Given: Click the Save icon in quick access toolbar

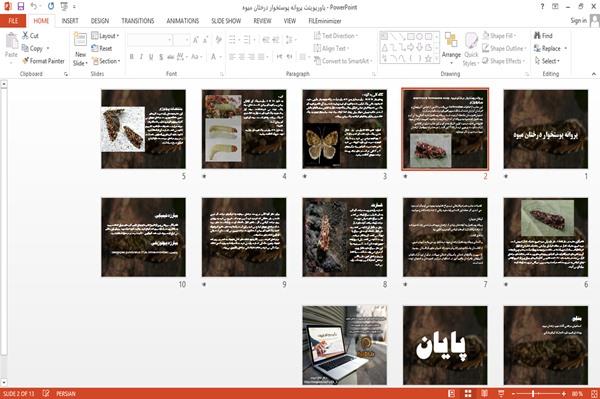Looking at the screenshot, I should pos(21,7).
